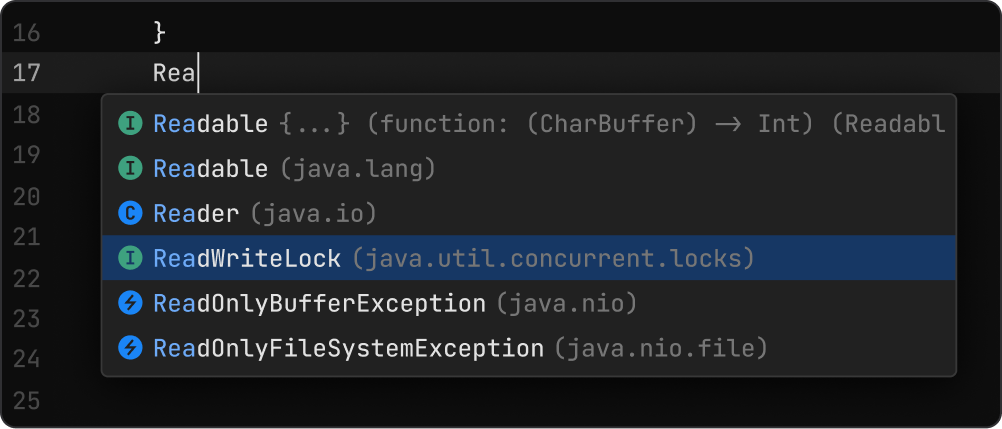Click gutter line number 21

click(x=27, y=237)
